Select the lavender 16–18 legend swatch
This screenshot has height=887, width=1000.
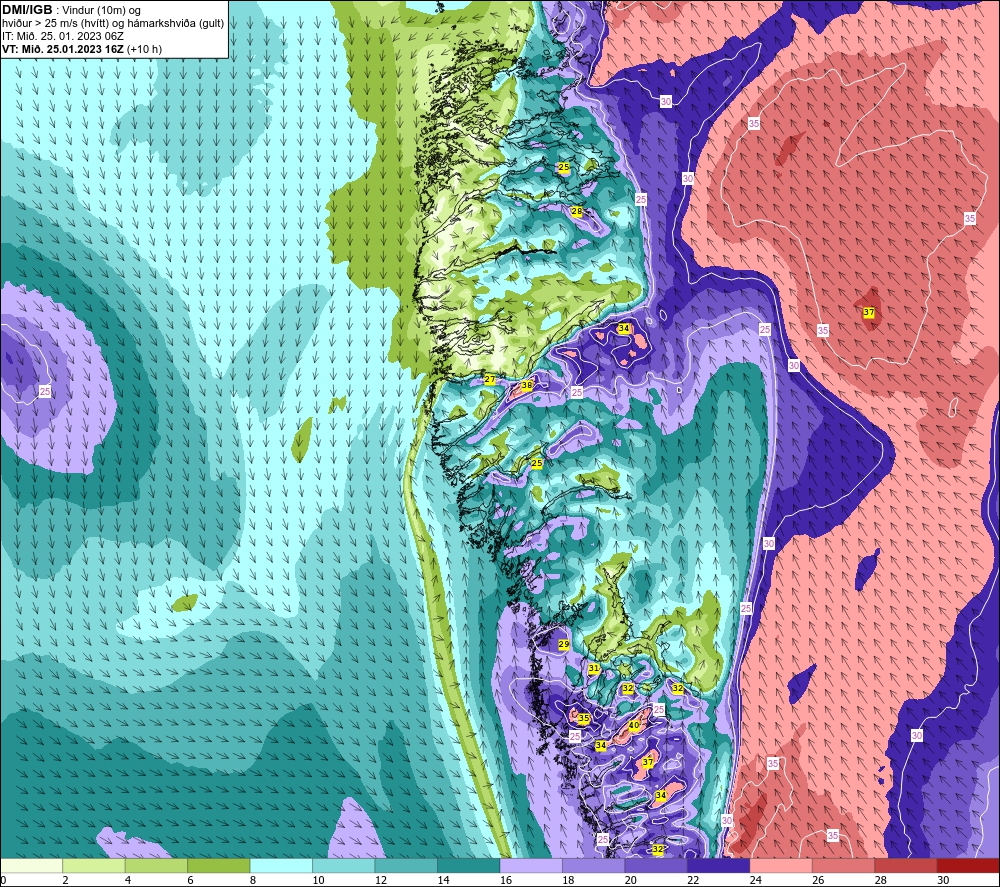[x=531, y=865]
